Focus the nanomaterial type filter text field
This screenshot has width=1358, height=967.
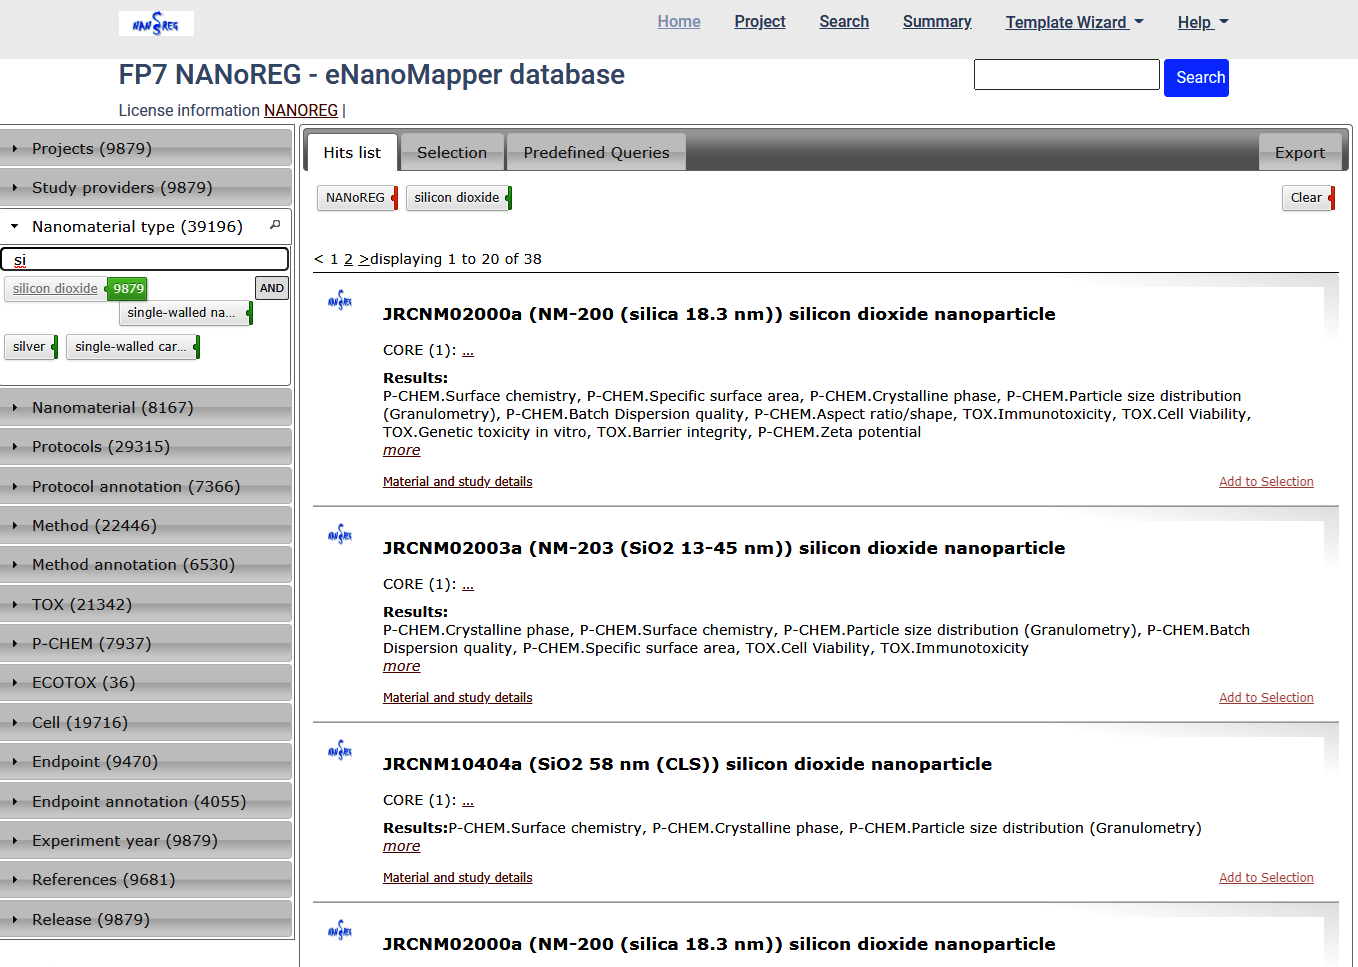point(146,260)
